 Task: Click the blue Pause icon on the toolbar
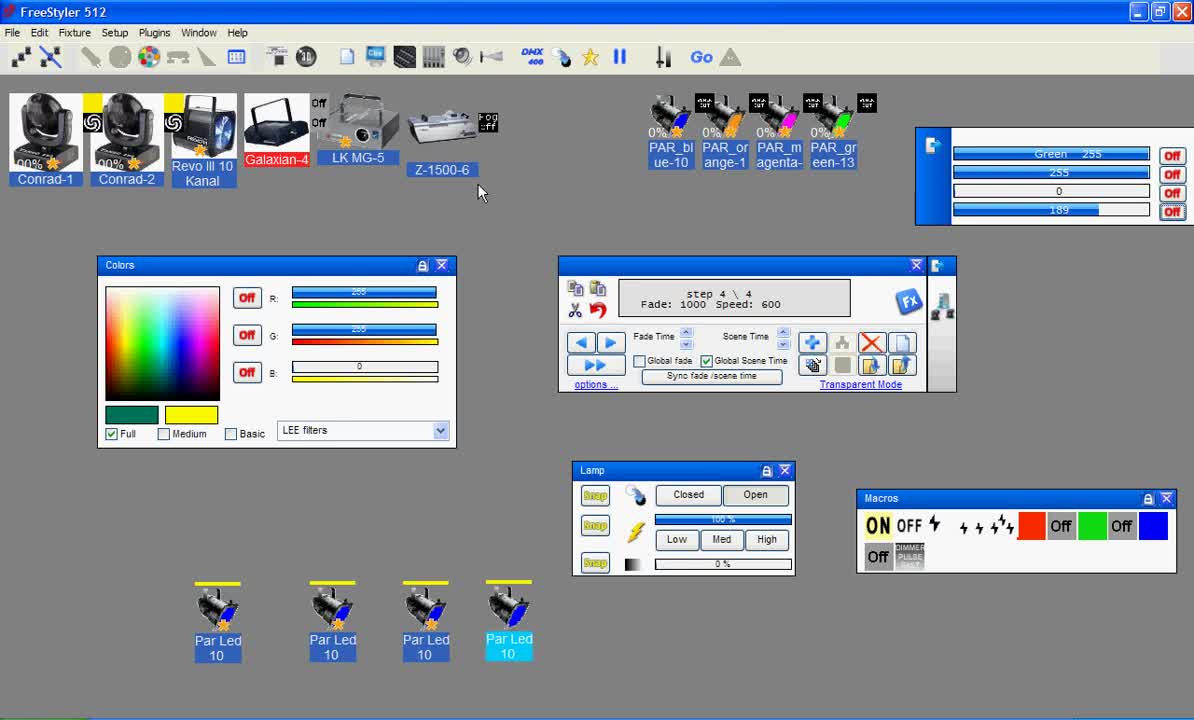click(620, 57)
